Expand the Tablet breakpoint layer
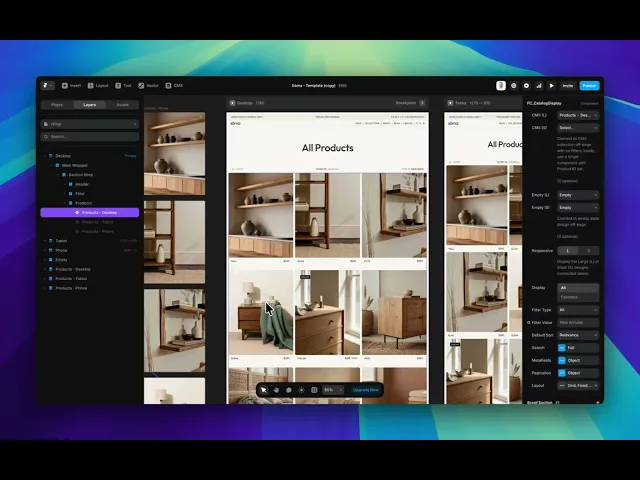The image size is (640, 480). (x=44, y=241)
